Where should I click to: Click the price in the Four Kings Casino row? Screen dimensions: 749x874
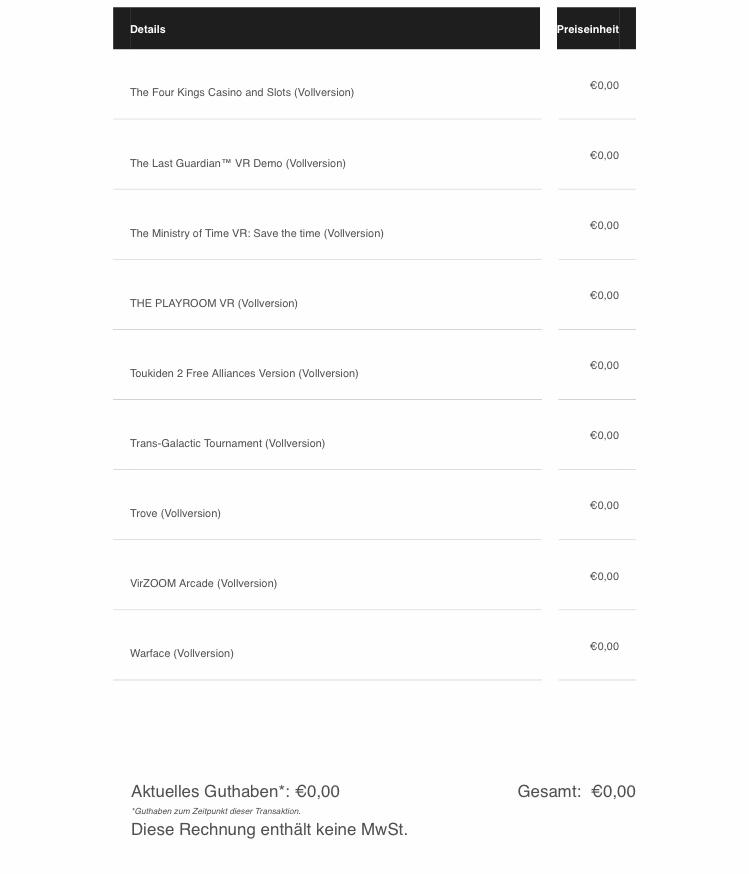[x=604, y=85]
